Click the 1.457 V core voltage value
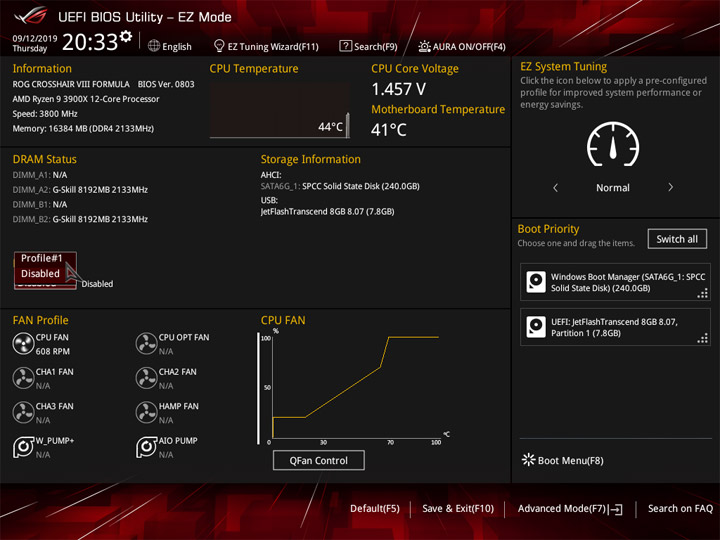Screen dimensions: 720x540 [x=399, y=89]
